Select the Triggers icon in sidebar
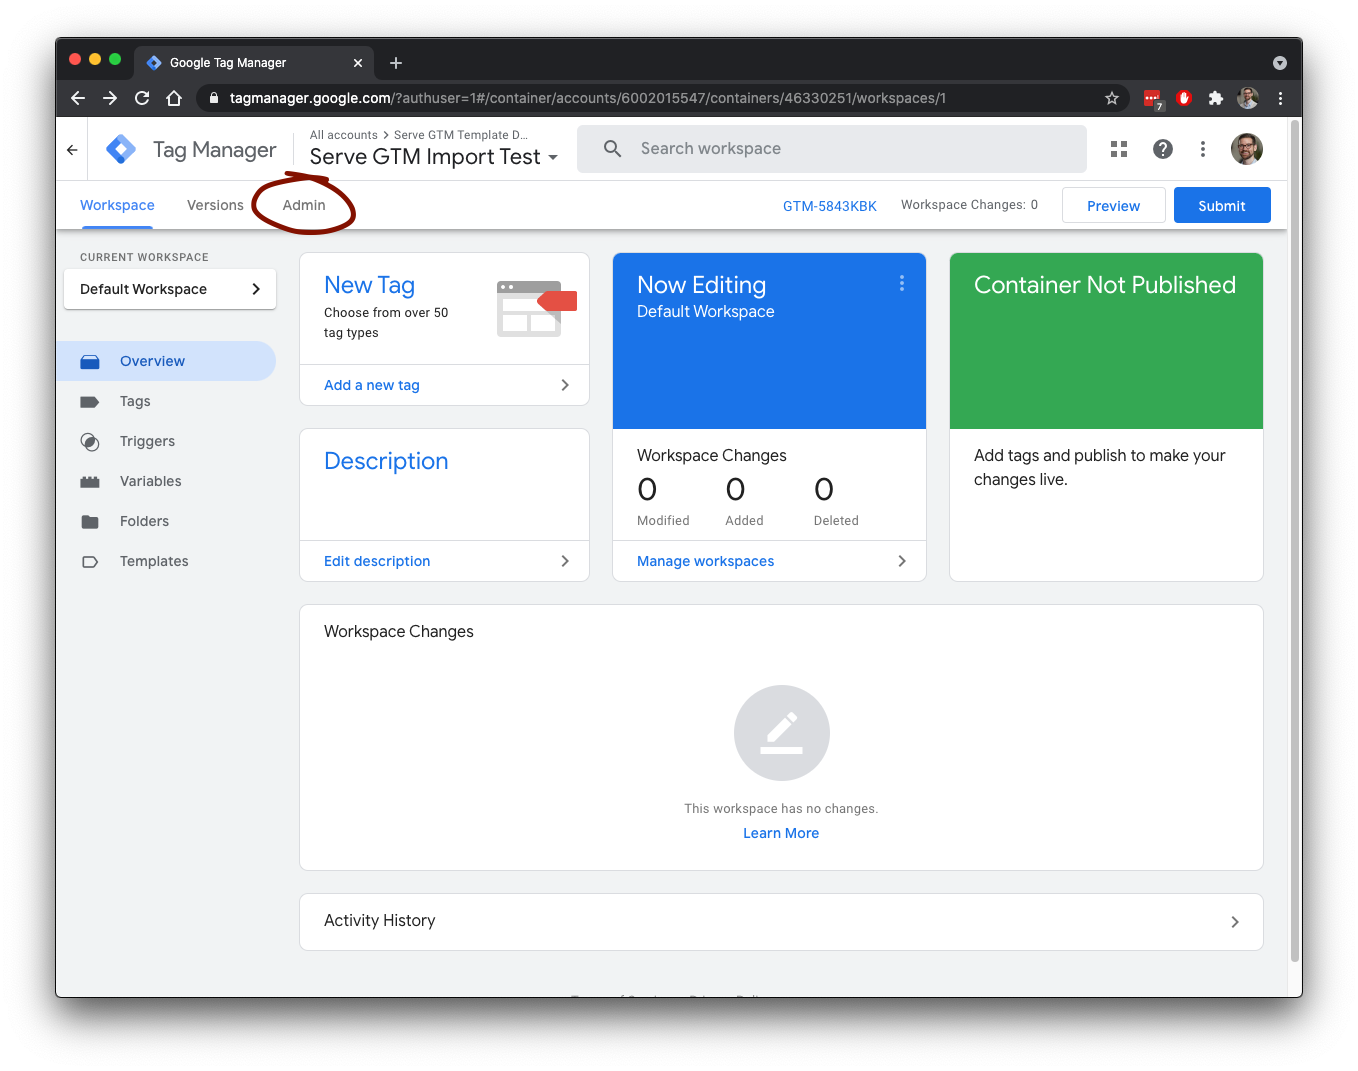Image resolution: width=1358 pixels, height=1071 pixels. click(x=90, y=441)
